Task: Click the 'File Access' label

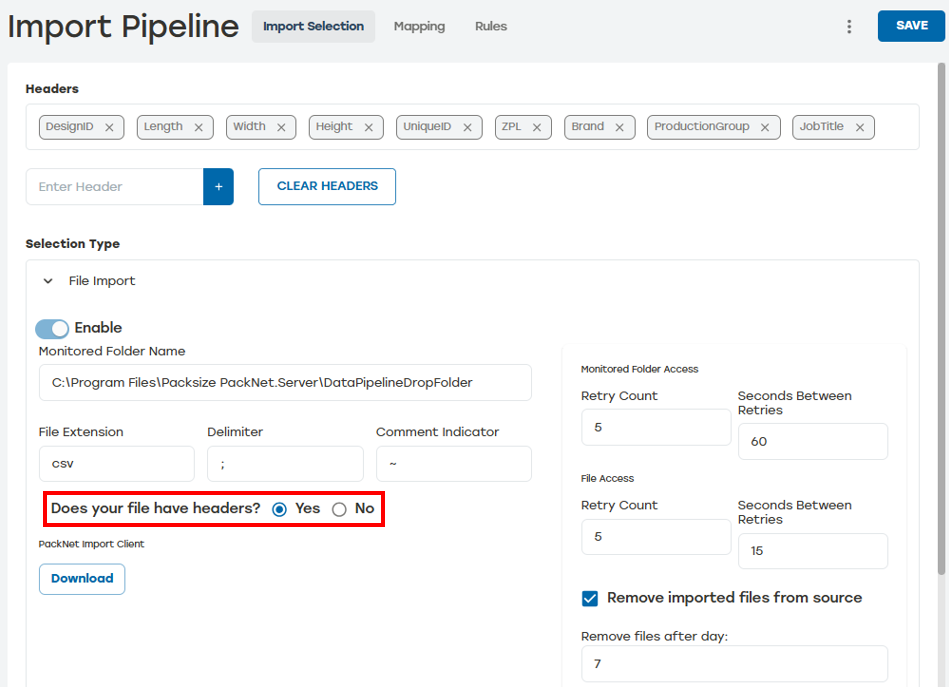Action: point(607,479)
